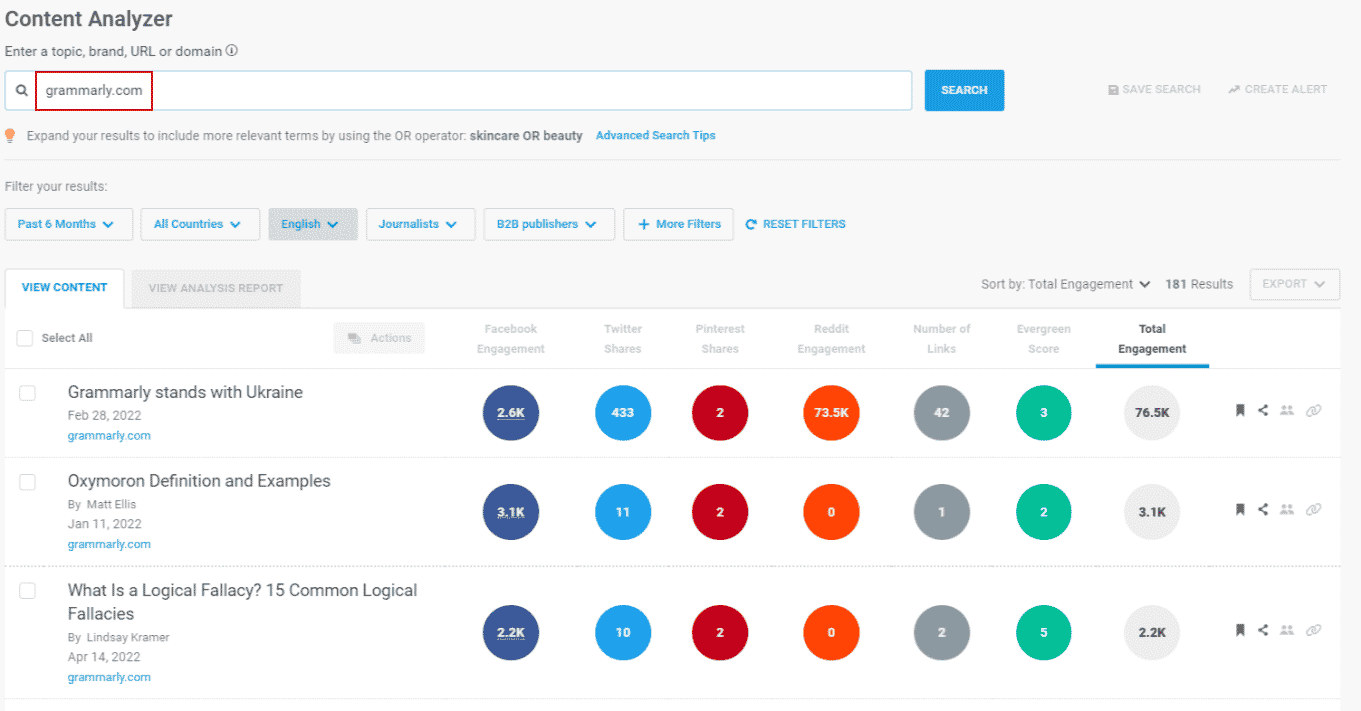The width and height of the screenshot is (1361, 711).
Task: Switch to the View Content tab
Action: (x=65, y=288)
